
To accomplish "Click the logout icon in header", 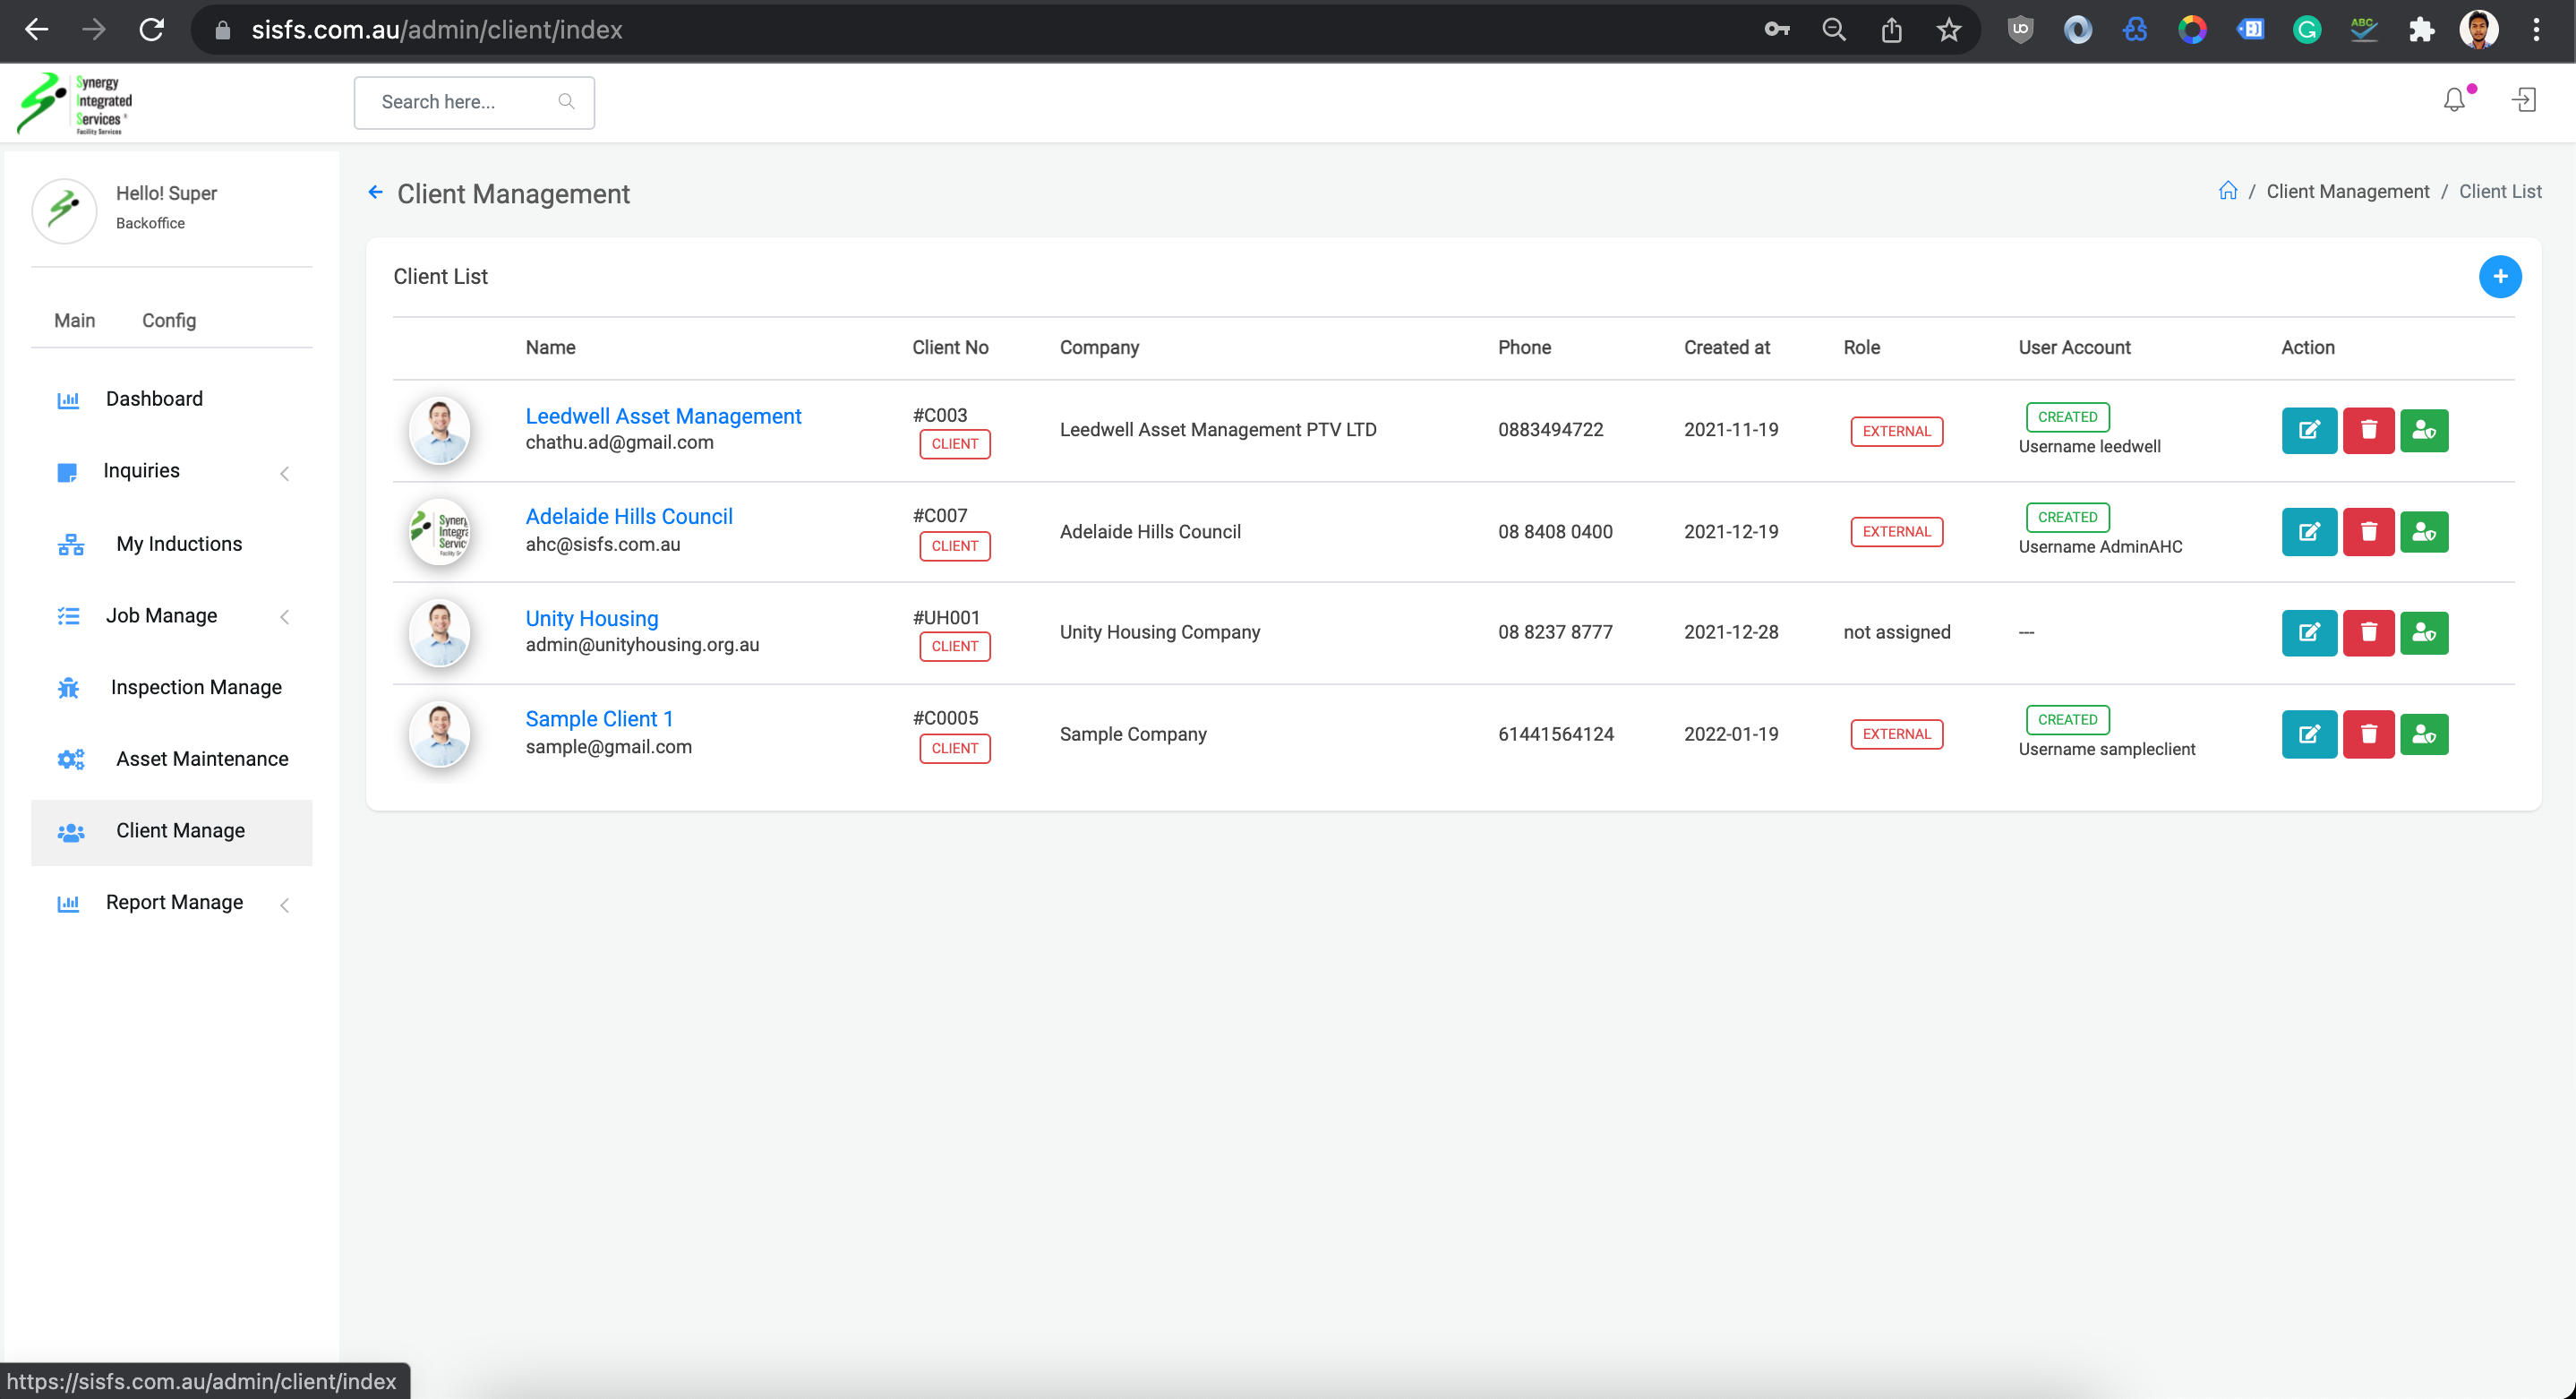I will point(2524,100).
